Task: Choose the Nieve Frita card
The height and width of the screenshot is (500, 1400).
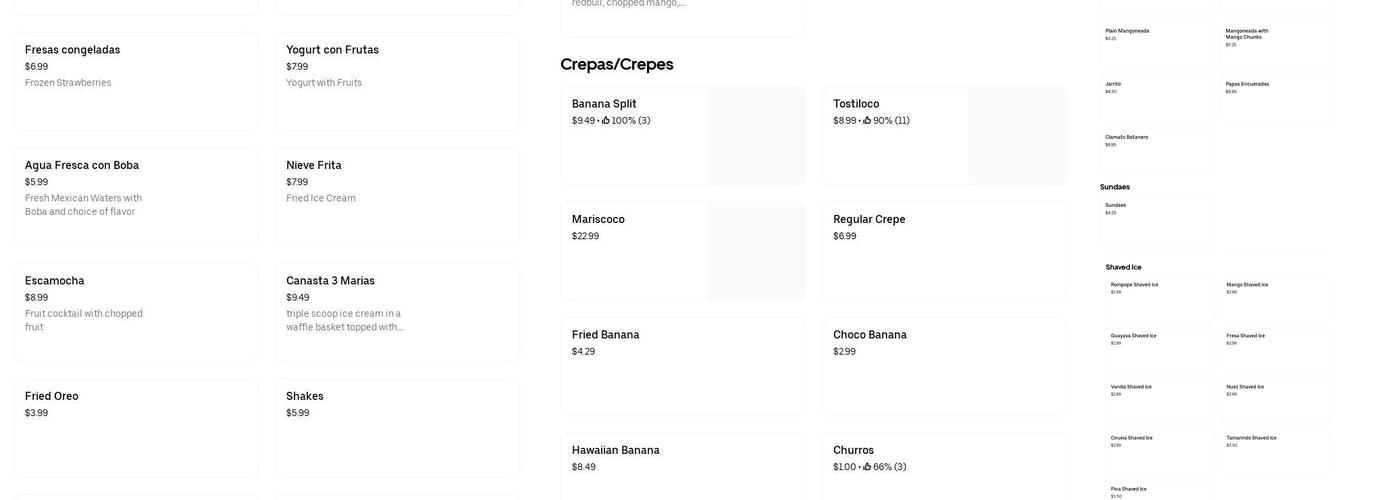Action: [x=397, y=197]
